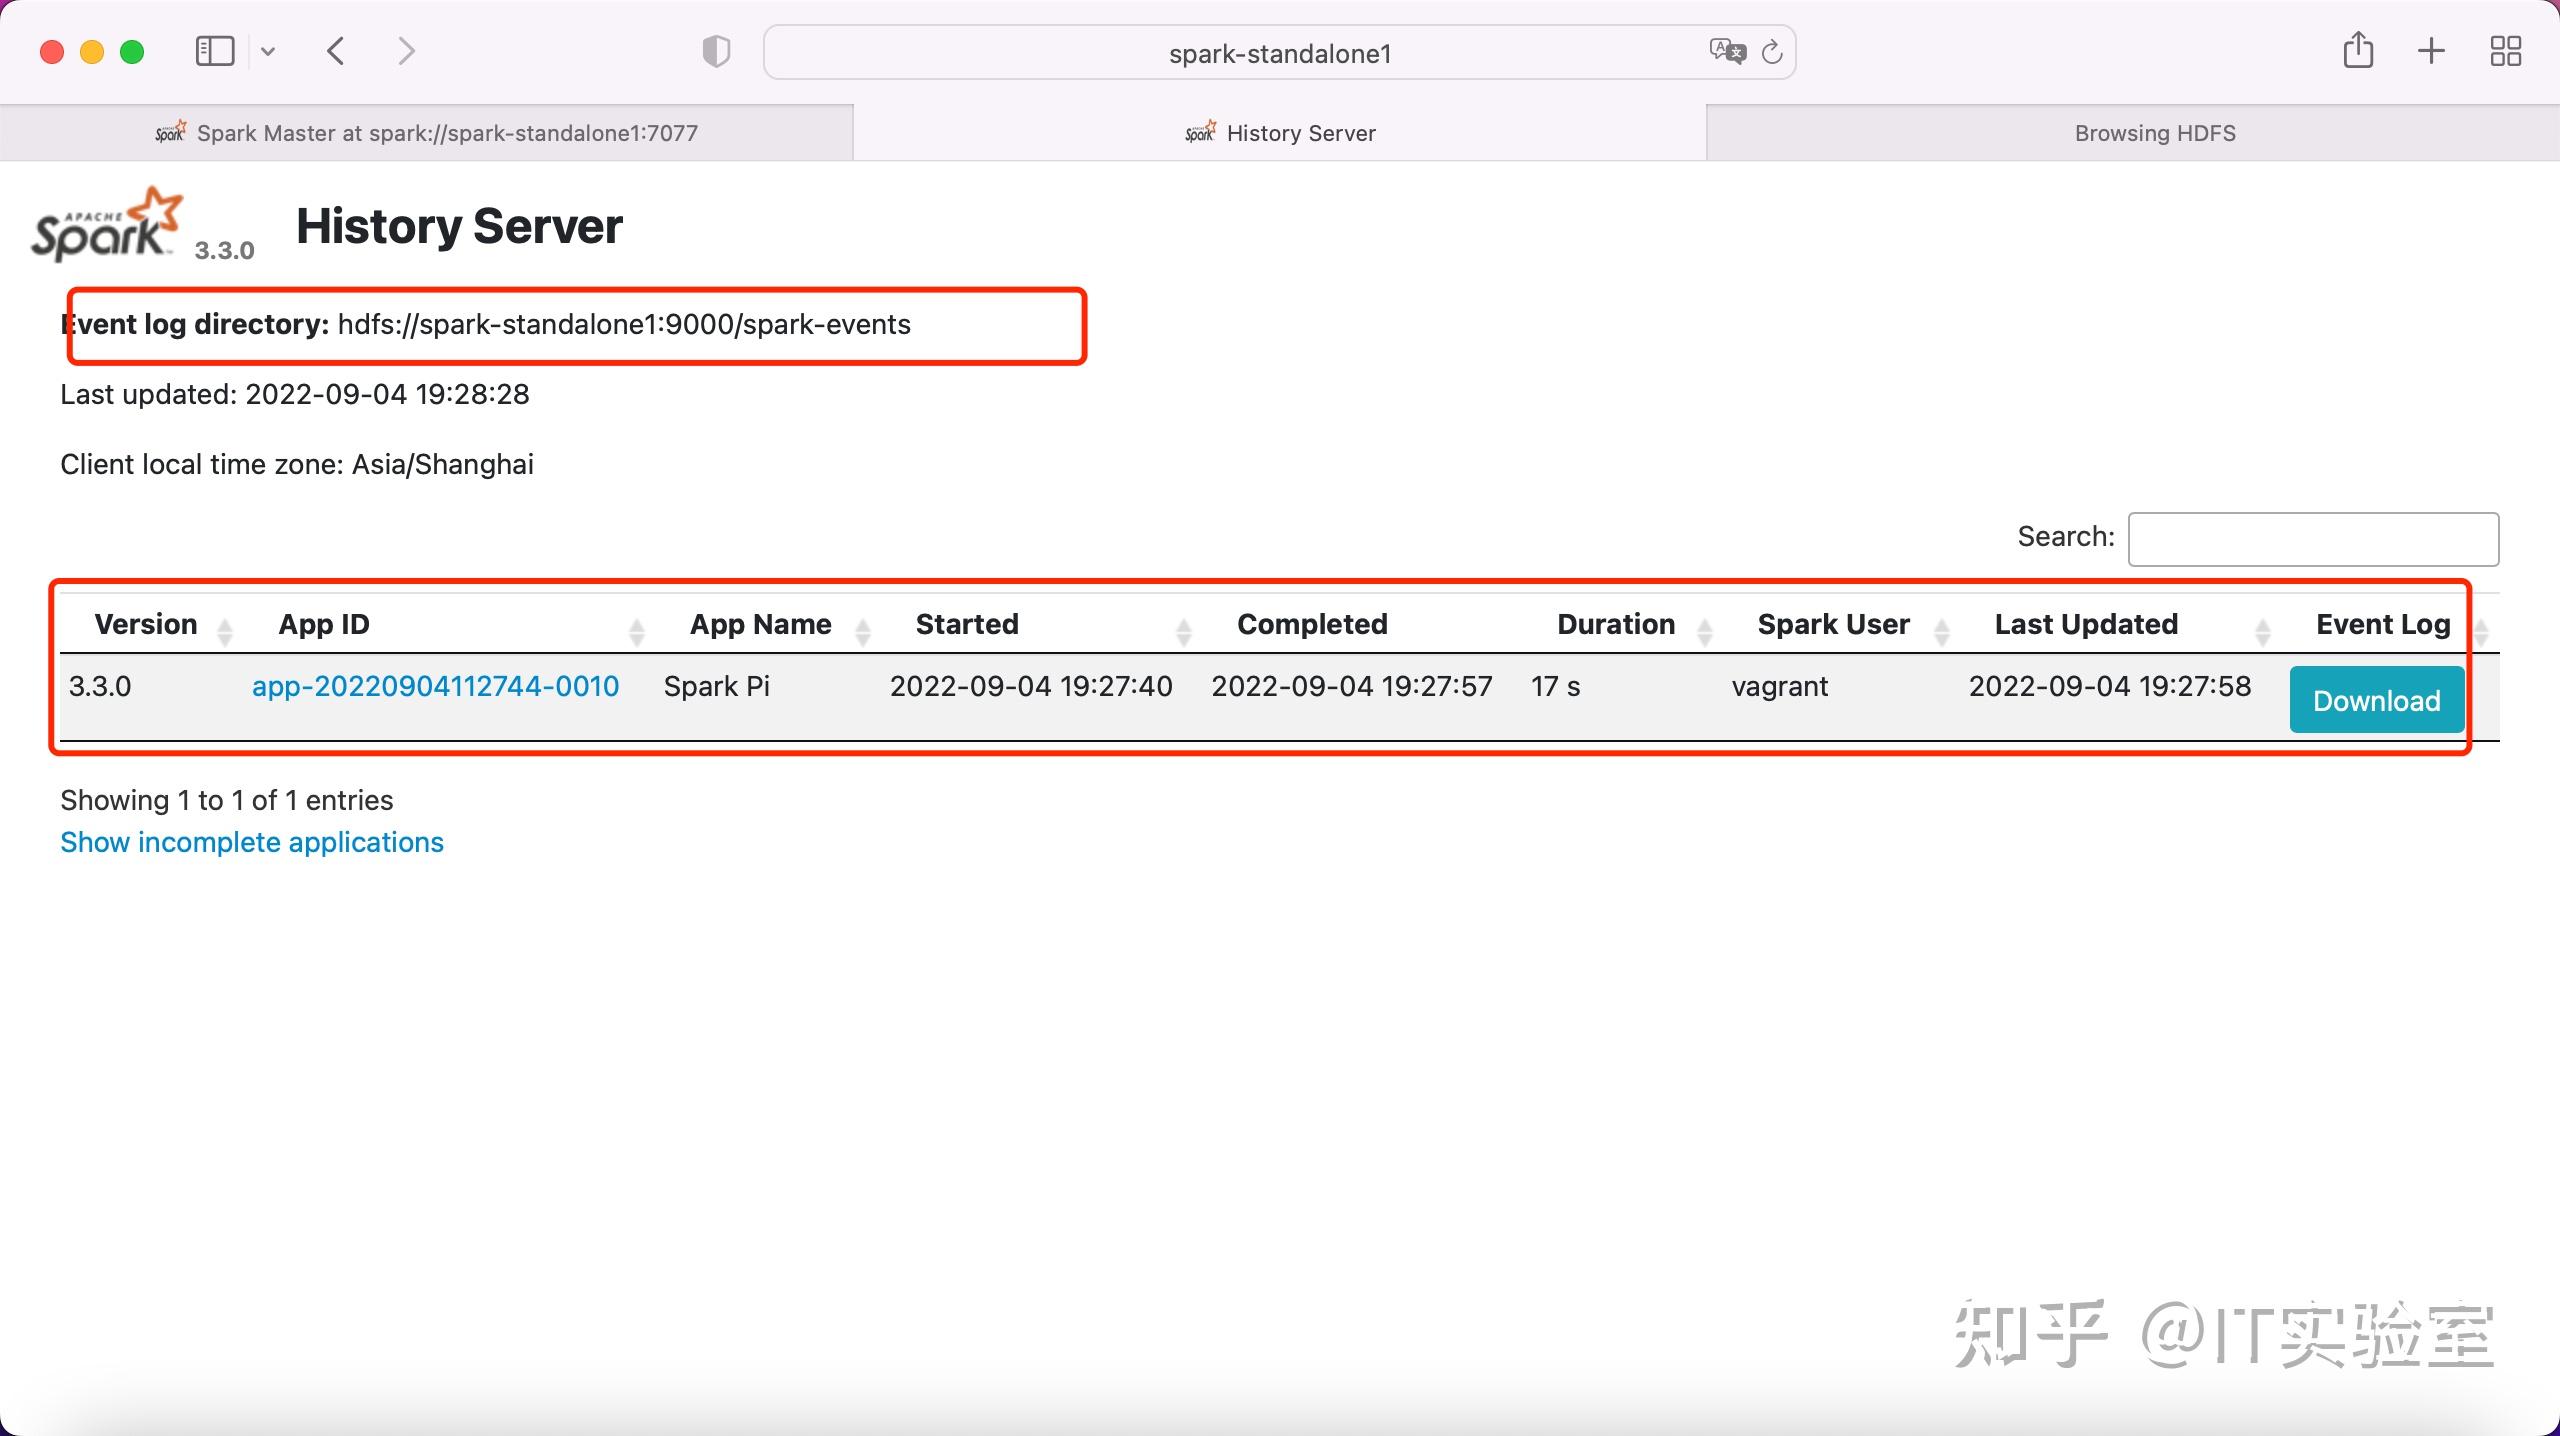Click the forward navigation arrow
Image resolution: width=2560 pixels, height=1436 pixels.
pyautogui.click(x=406, y=50)
